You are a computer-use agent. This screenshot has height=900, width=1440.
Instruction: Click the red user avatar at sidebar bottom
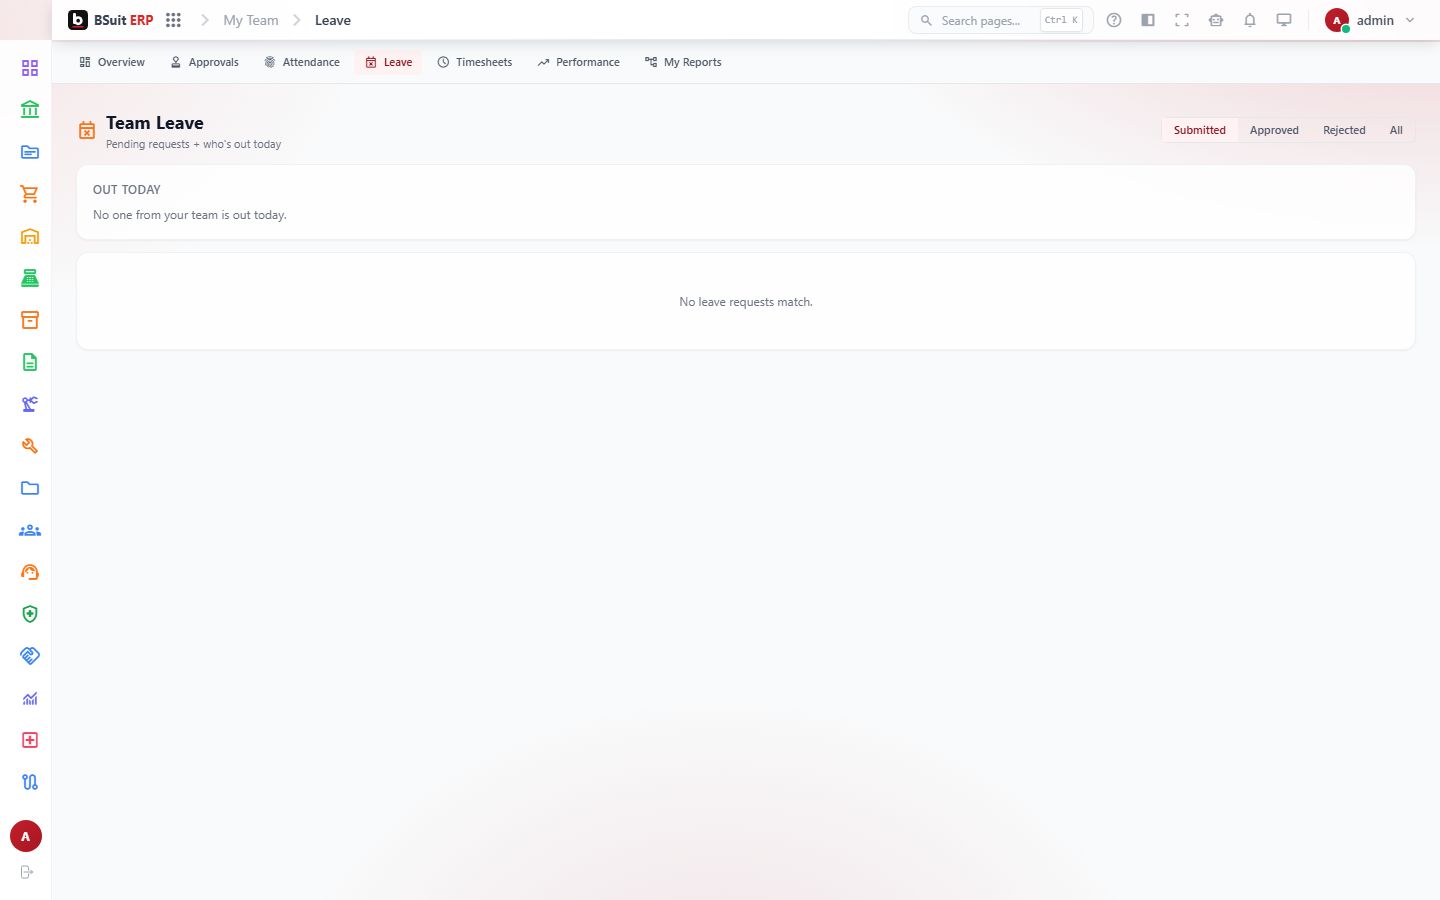(26, 836)
